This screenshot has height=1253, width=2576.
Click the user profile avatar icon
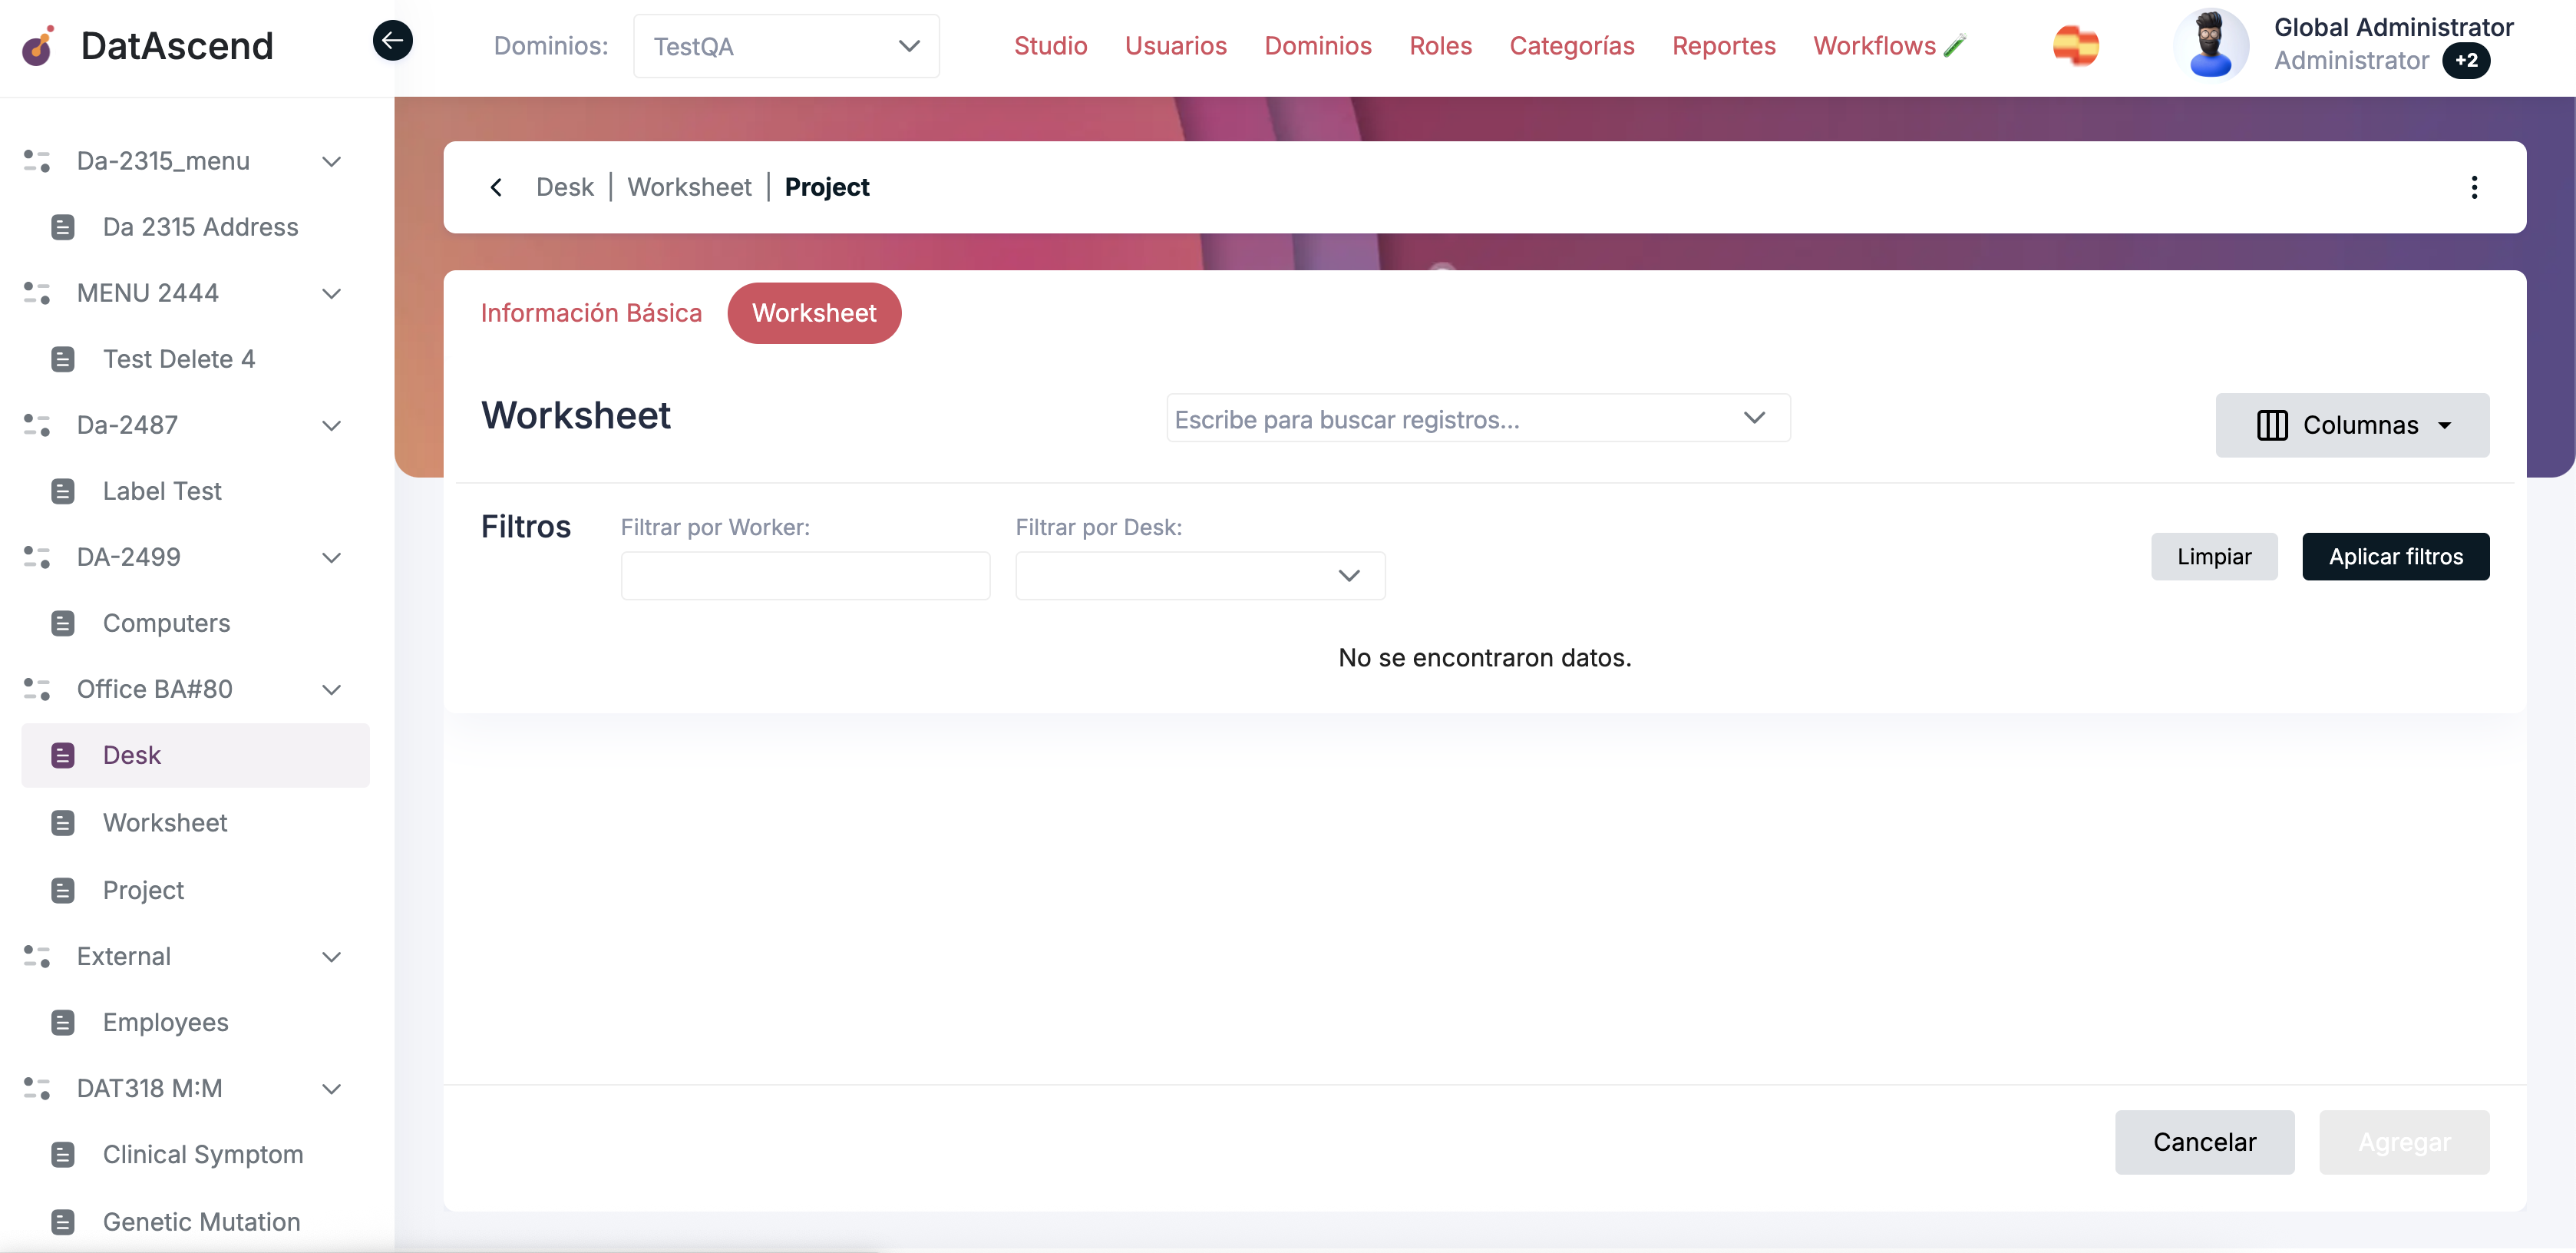coord(2211,44)
